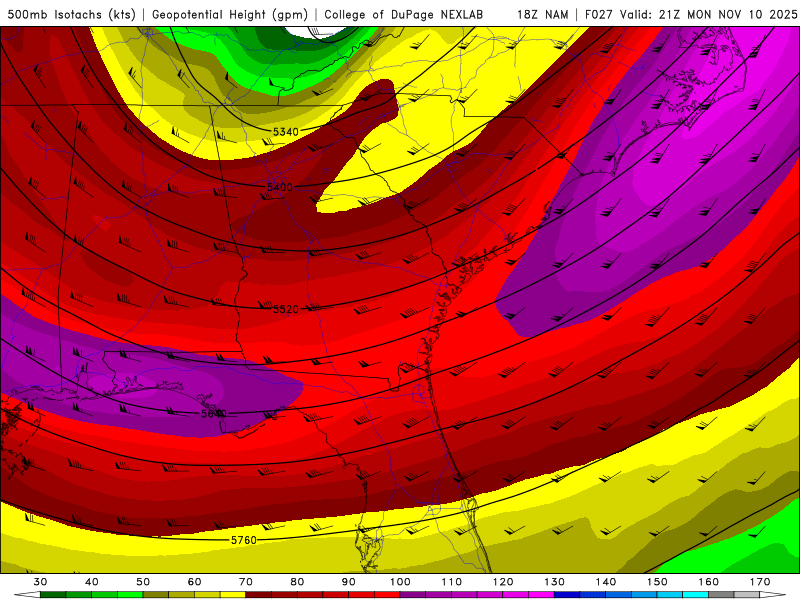Click the 30 value on the colorbar scale
800x600 pixels.
click(x=40, y=582)
